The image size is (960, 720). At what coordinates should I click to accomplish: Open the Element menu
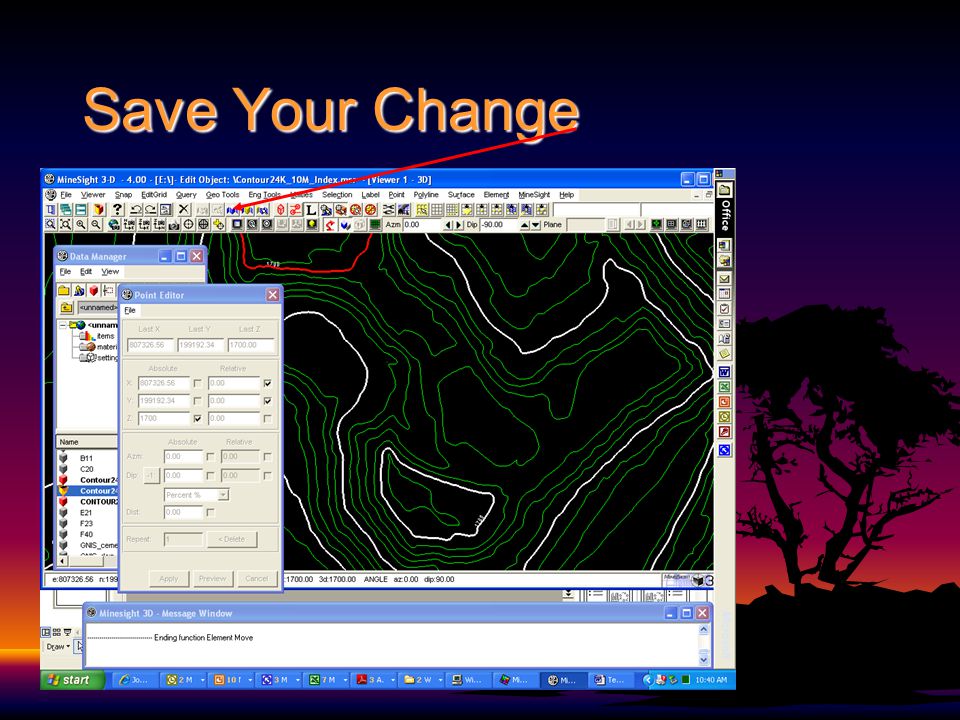(496, 195)
